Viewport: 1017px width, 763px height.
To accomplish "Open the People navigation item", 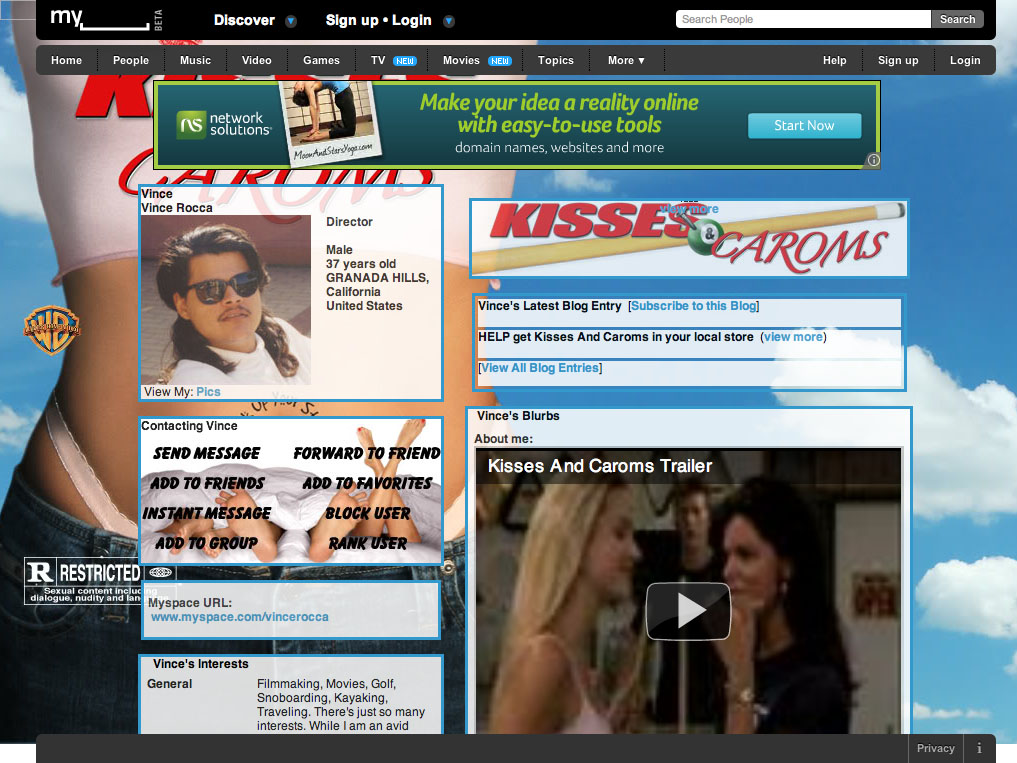I will click(x=131, y=60).
